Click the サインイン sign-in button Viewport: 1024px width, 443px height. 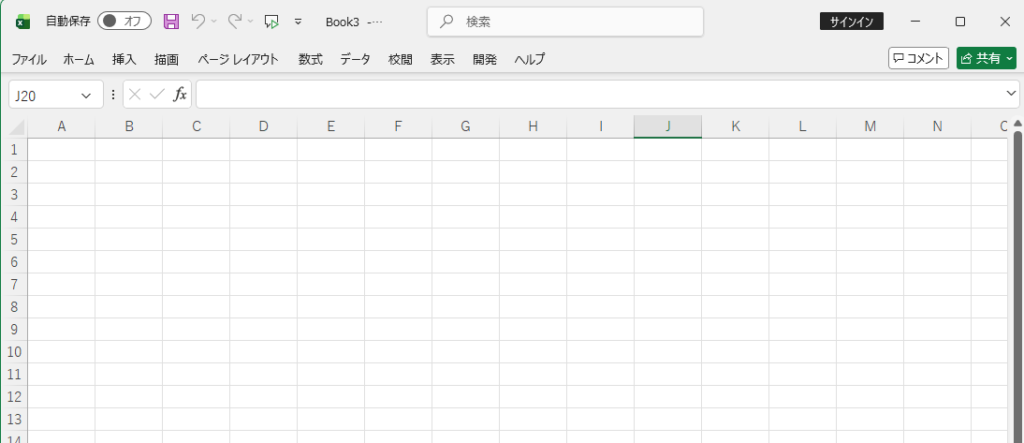pos(851,21)
